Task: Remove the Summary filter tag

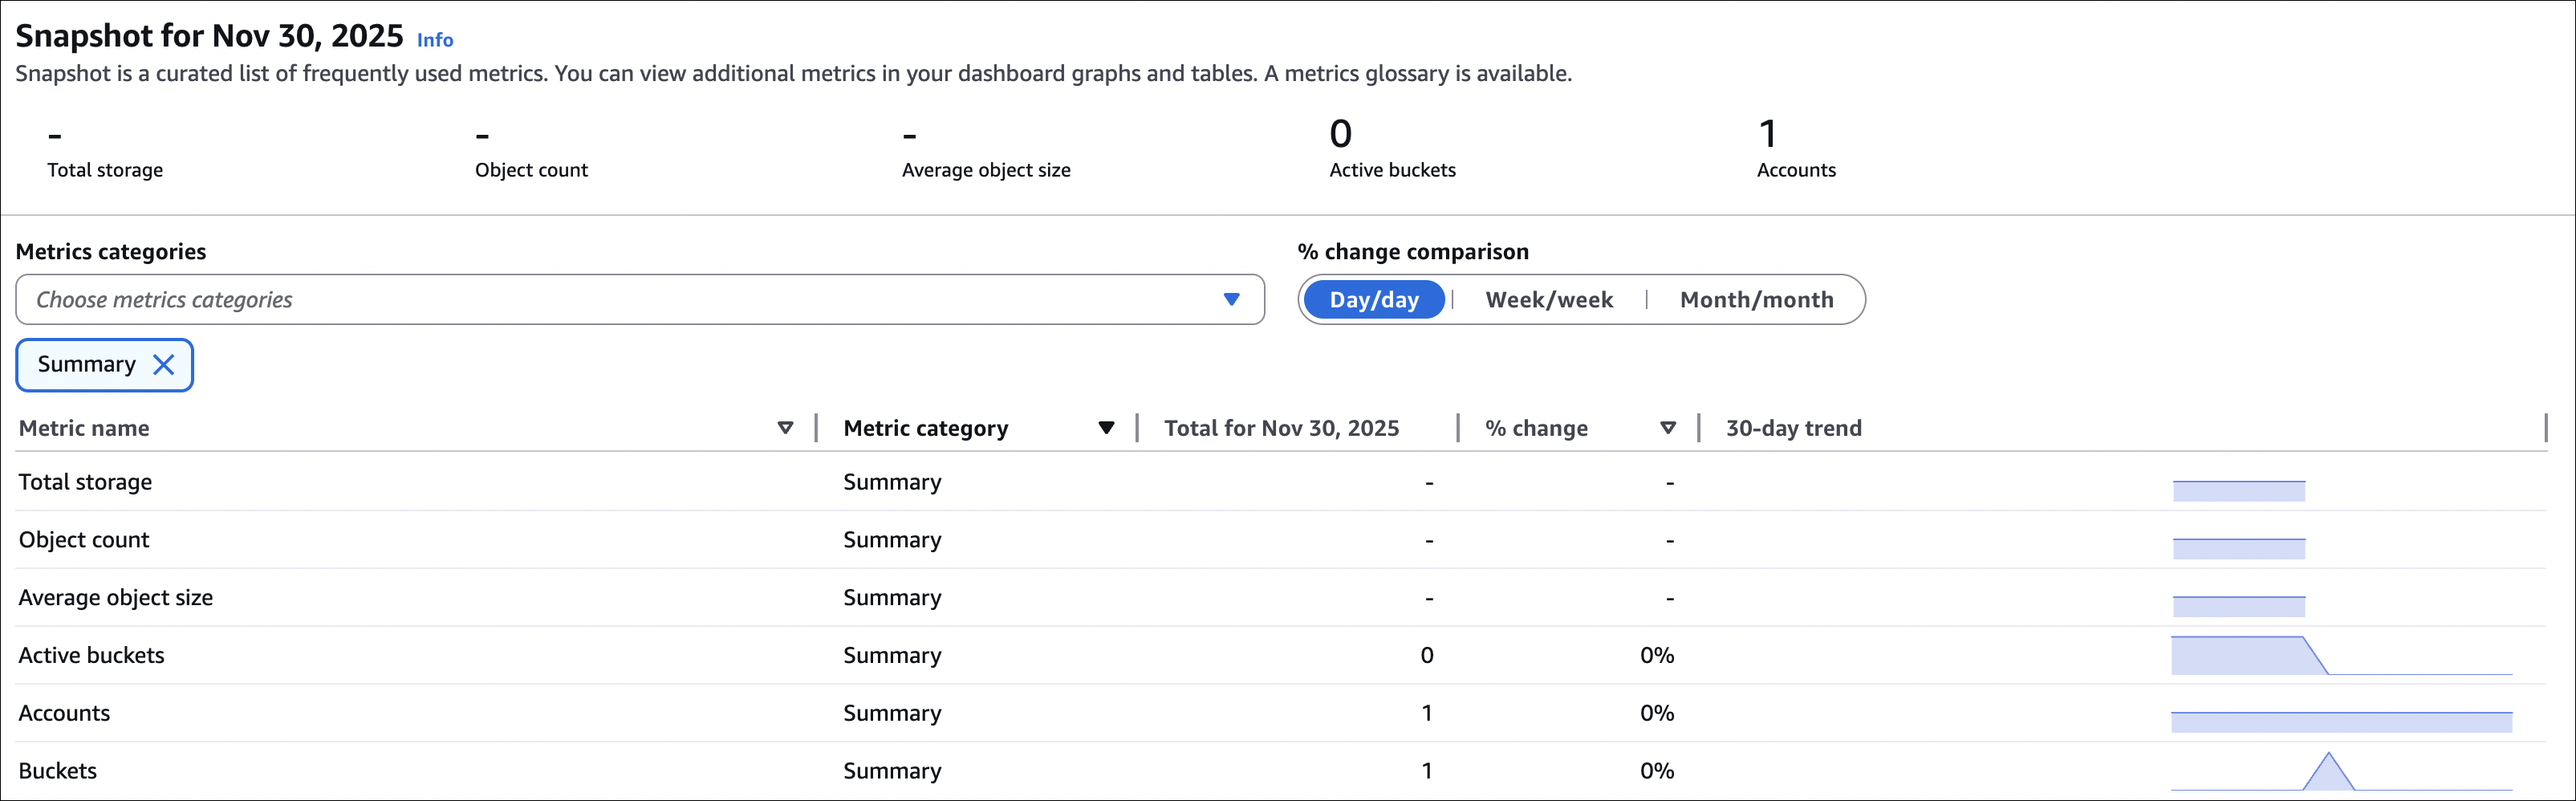Action: coord(163,365)
